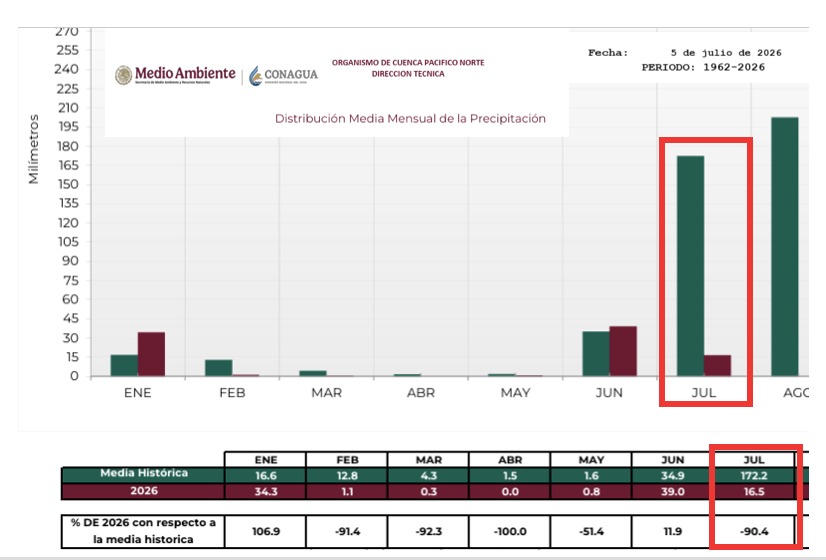Viewport: 826px width, 560px height.
Task: Click the Organismo de Cuenca Pacifico Norte text
Action: (x=408, y=62)
